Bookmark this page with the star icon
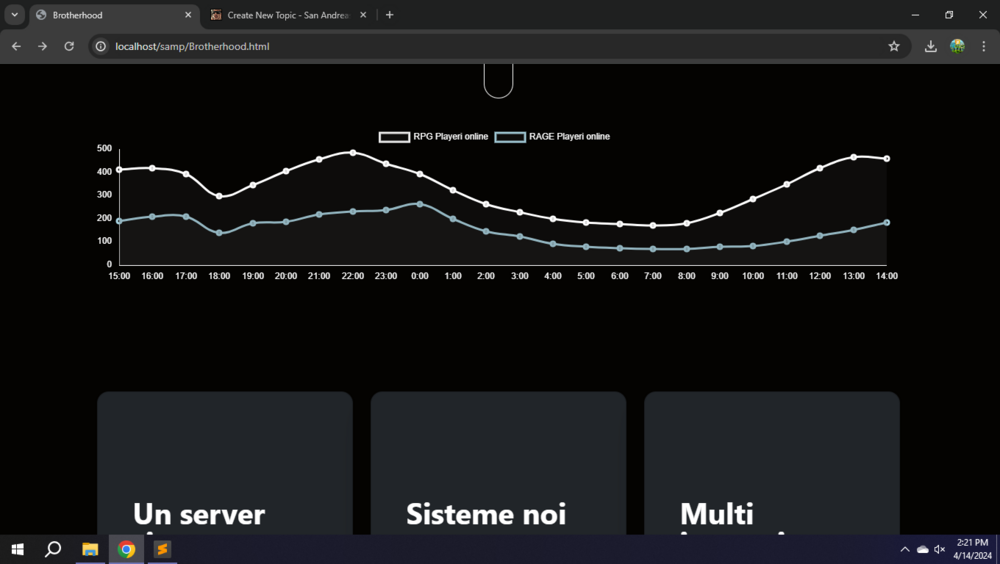This screenshot has width=1000, height=564. (x=894, y=46)
